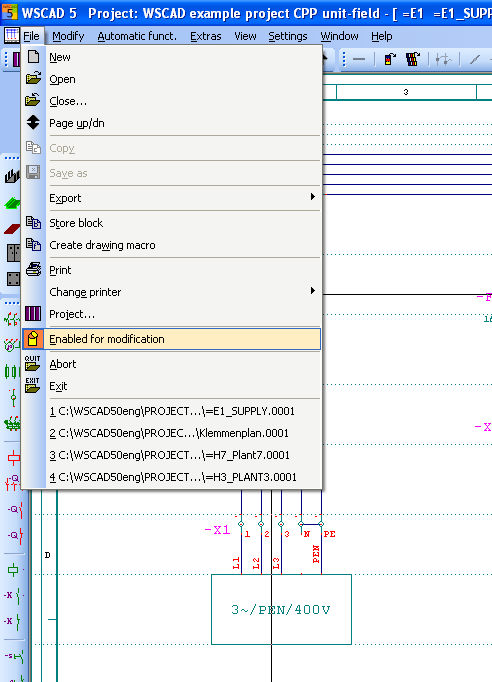Choose Exit to quit WSCAD
492x682 pixels.
[171, 386]
